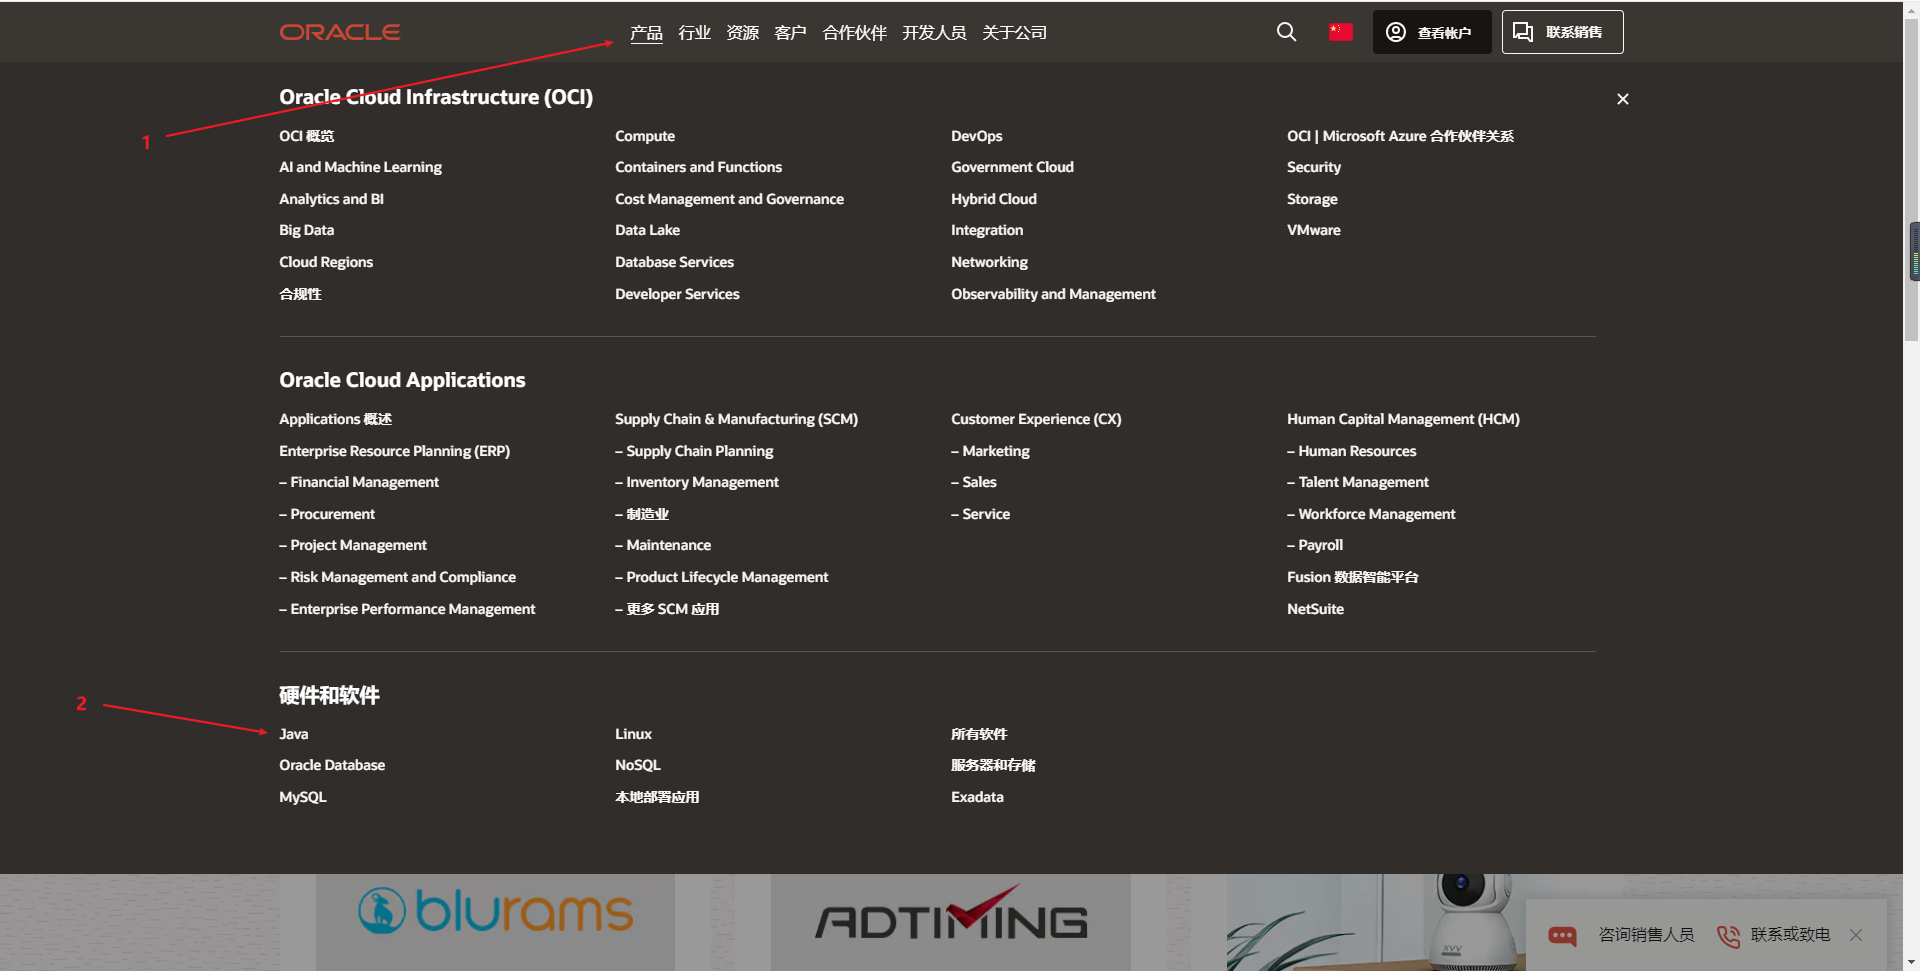Open the Java product page
The height and width of the screenshot is (971, 1920).
293,733
